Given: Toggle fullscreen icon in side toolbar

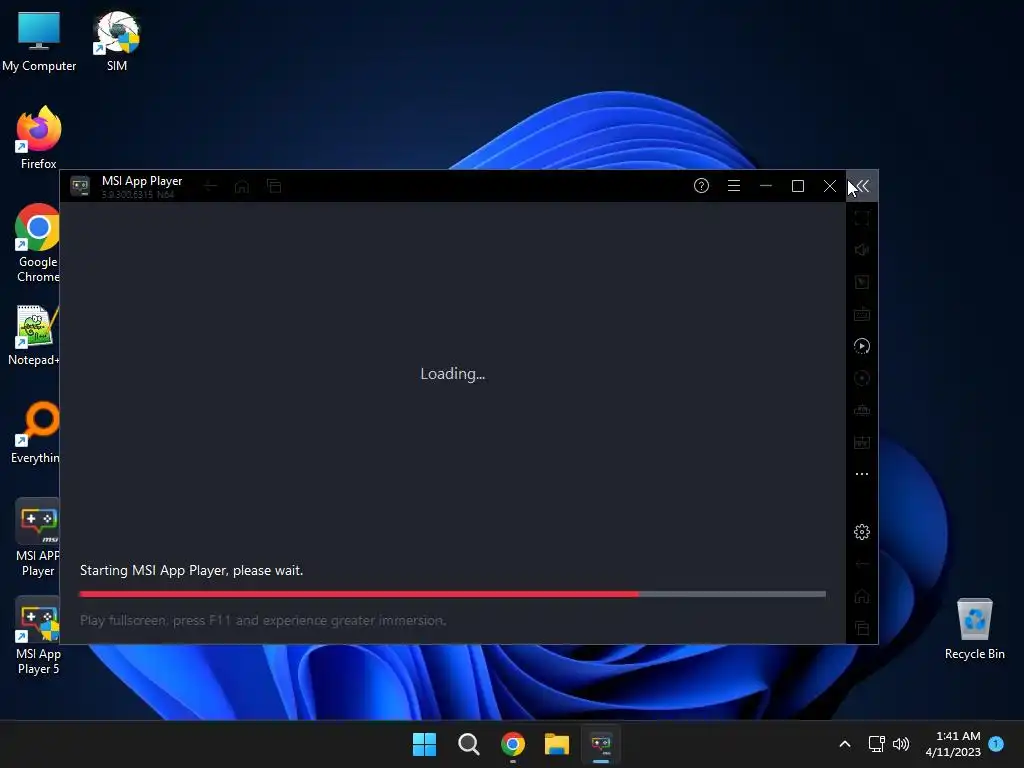Looking at the screenshot, I should point(862,219).
